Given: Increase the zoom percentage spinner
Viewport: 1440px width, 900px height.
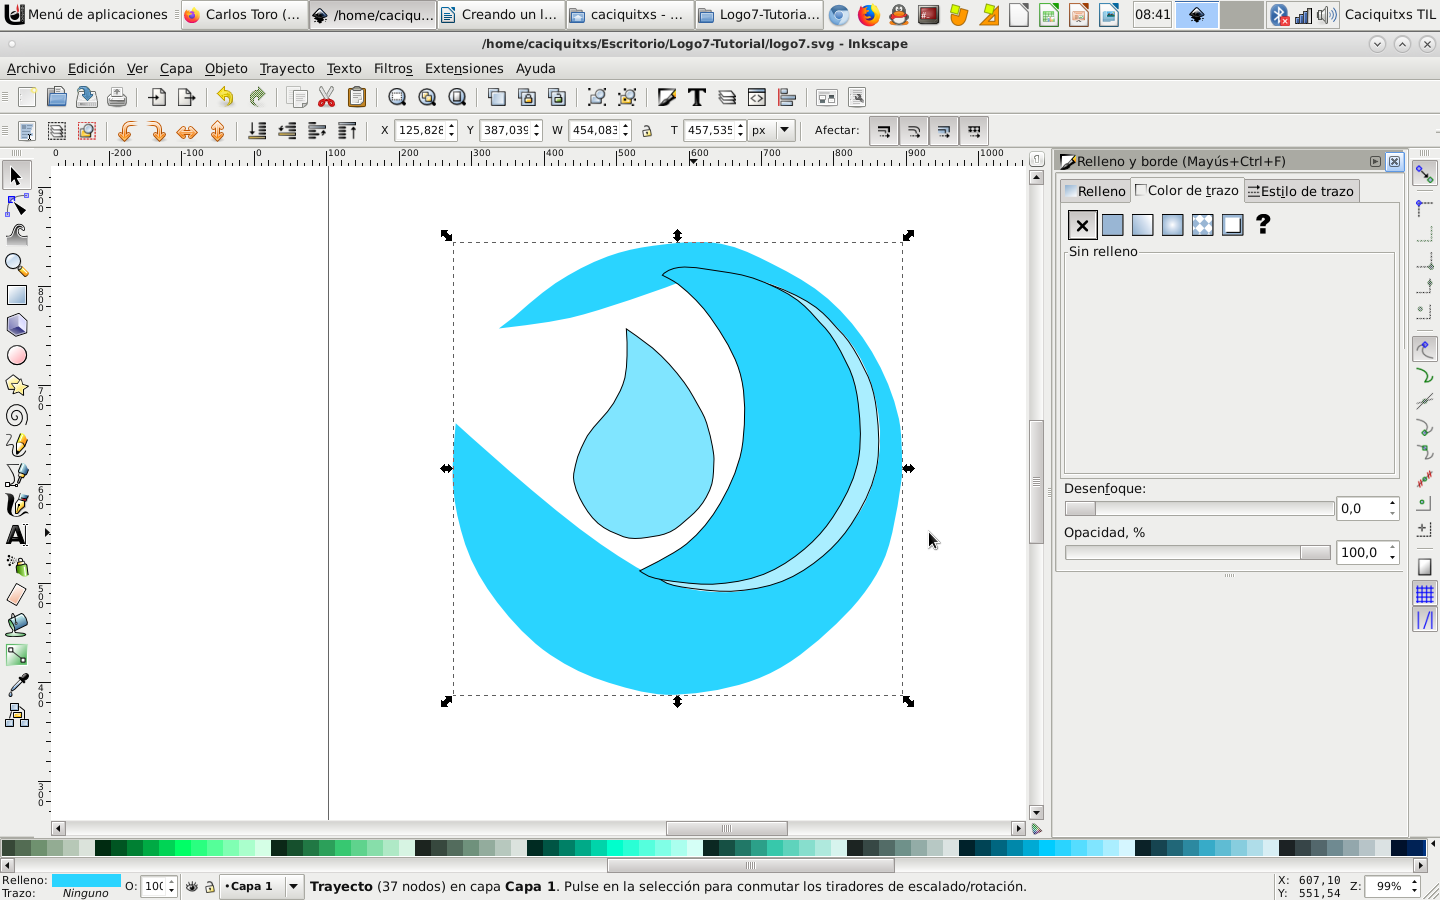Looking at the screenshot, I should pyautogui.click(x=1414, y=882).
